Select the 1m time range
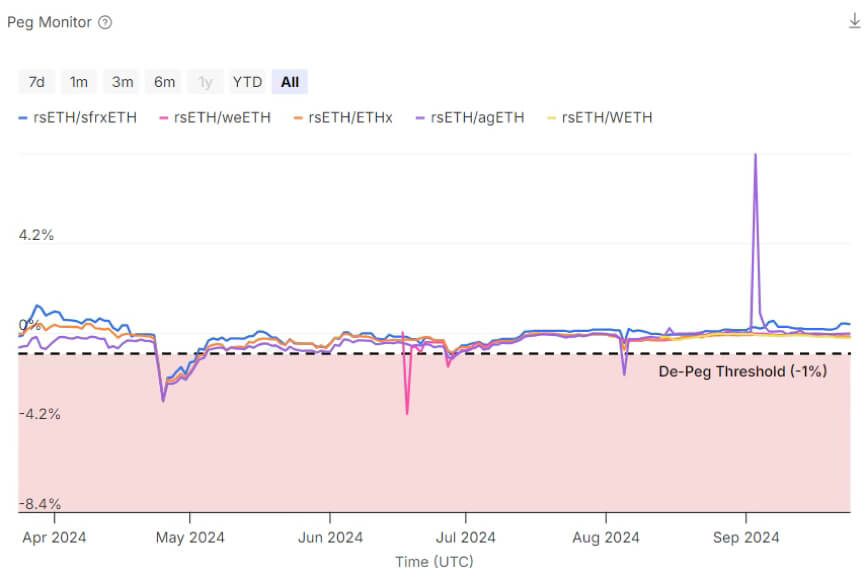The height and width of the screenshot is (580, 864). point(78,82)
